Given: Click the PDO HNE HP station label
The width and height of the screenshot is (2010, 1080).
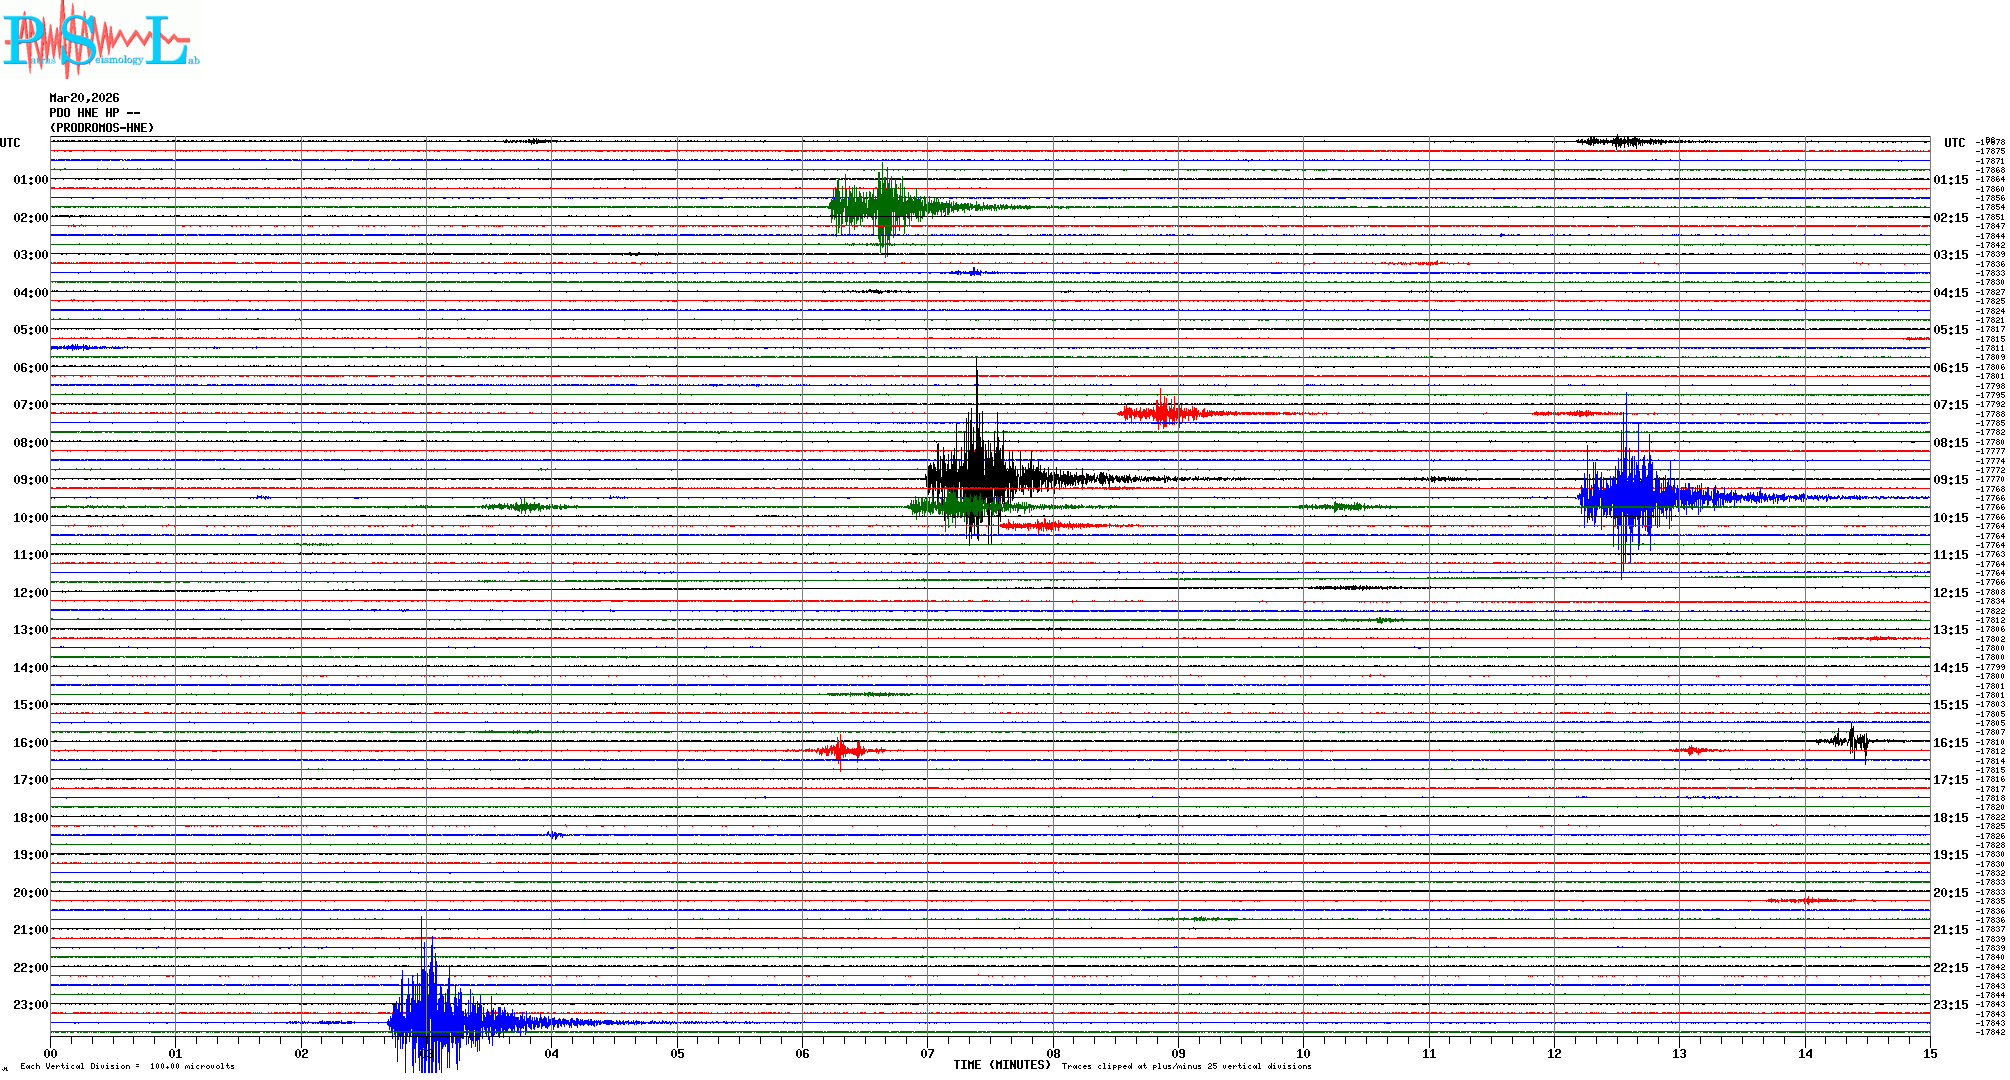Looking at the screenshot, I should (x=94, y=113).
